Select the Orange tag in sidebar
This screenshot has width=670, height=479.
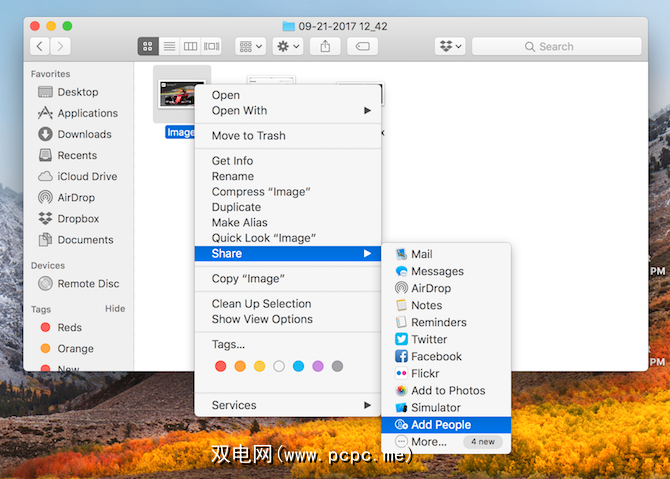pyautogui.click(x=78, y=349)
